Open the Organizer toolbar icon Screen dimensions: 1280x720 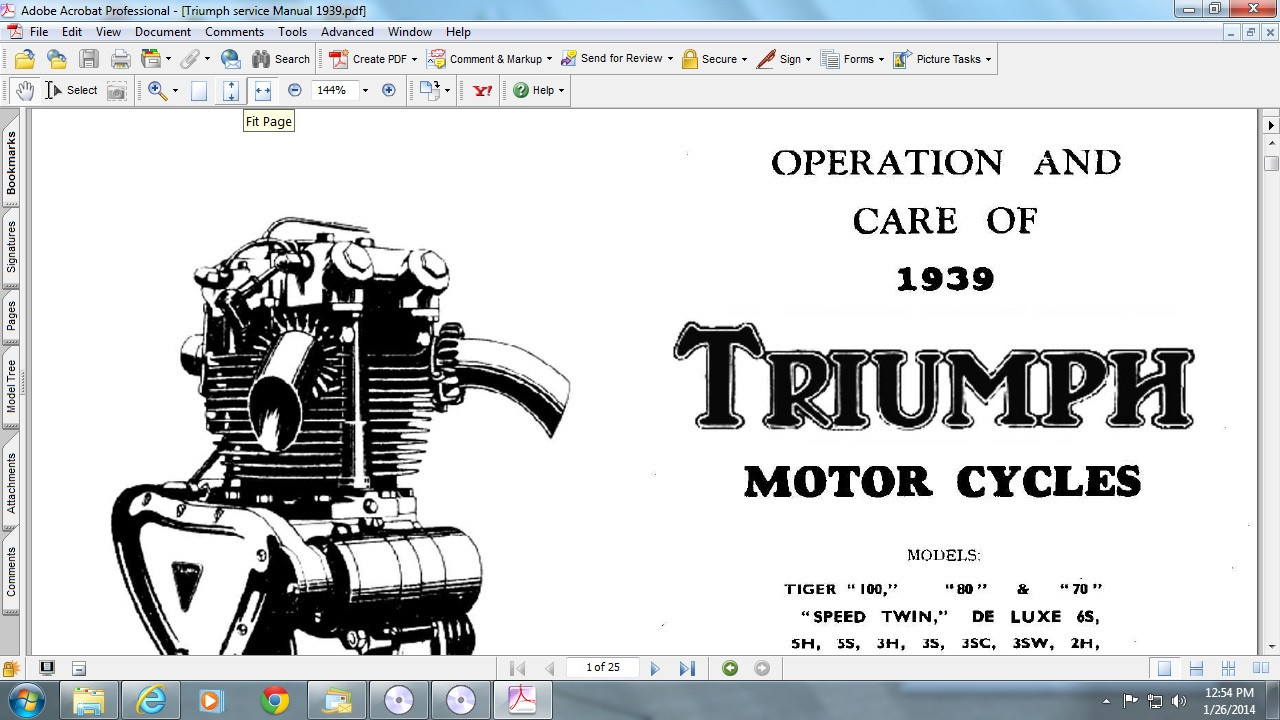pos(151,59)
